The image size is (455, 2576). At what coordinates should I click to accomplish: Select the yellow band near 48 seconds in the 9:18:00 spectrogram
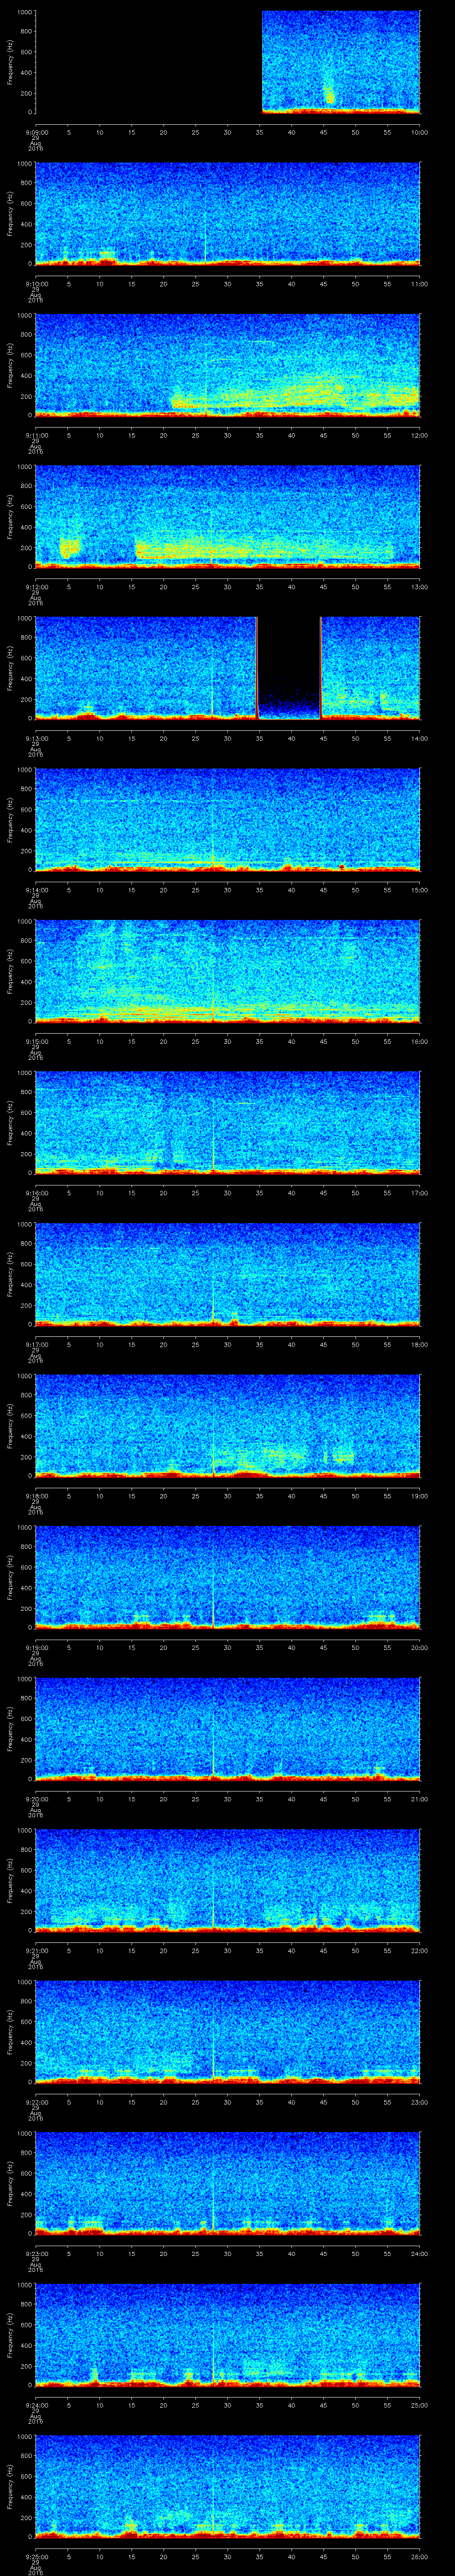coord(342,1457)
